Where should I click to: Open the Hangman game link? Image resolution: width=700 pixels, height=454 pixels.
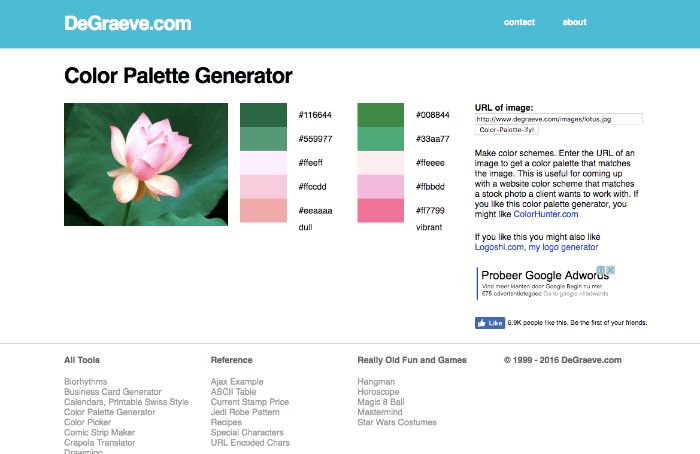tap(376, 382)
